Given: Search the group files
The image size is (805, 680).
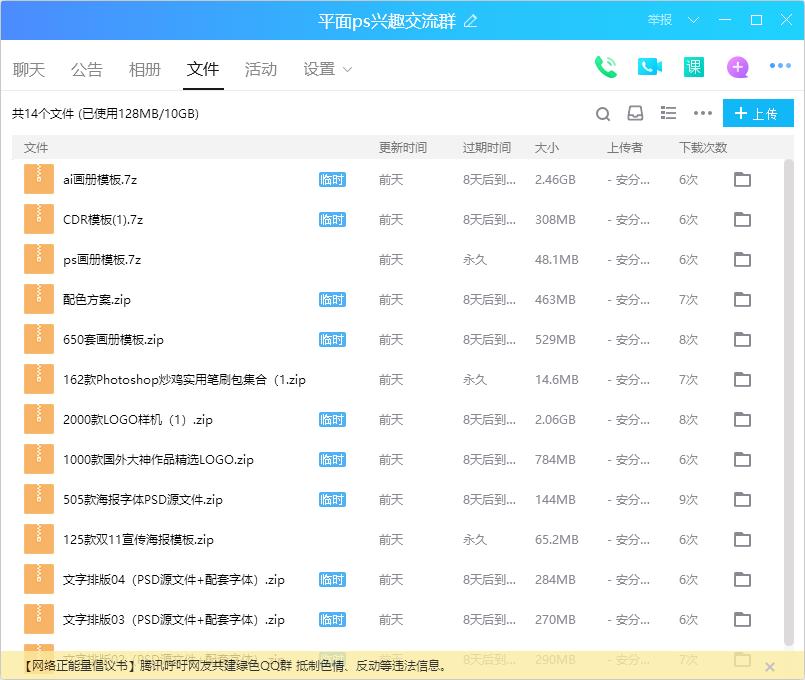Looking at the screenshot, I should pos(603,113).
